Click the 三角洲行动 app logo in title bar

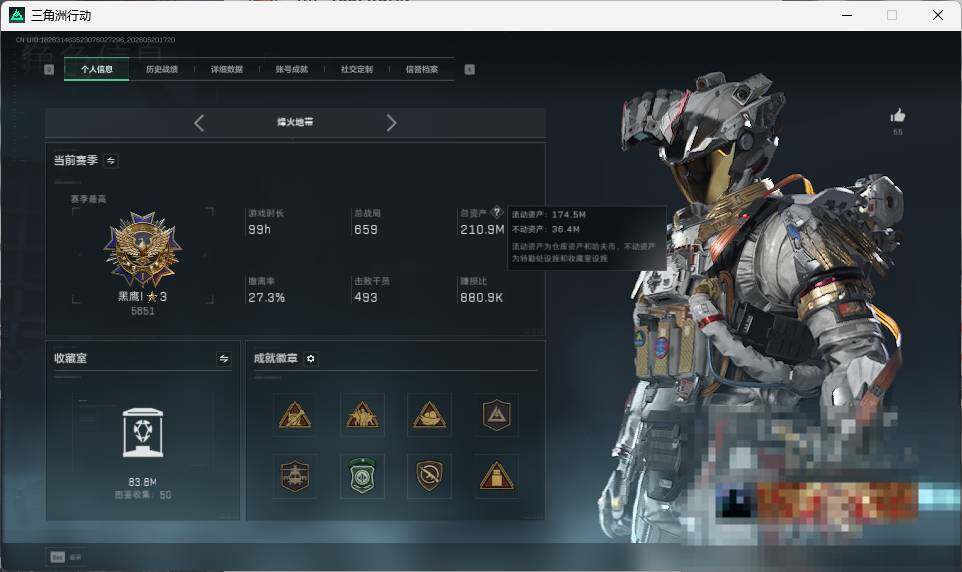coord(17,15)
